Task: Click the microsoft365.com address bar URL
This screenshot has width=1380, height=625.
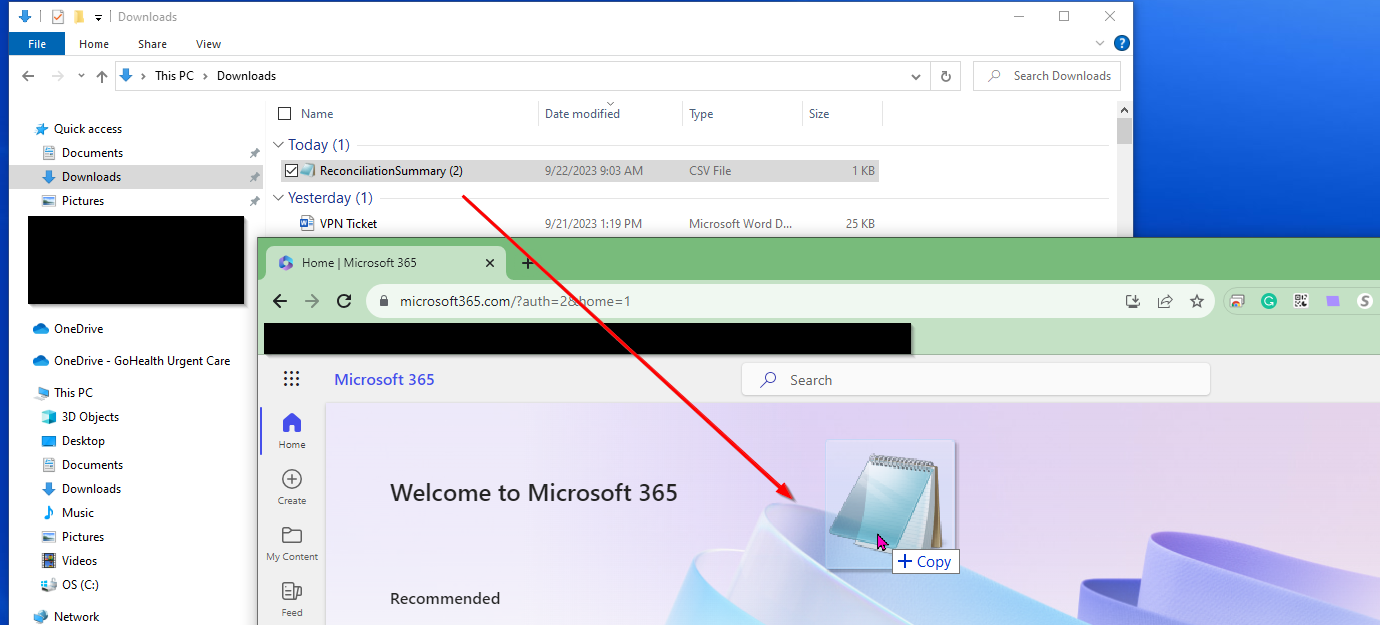Action: coord(515,301)
